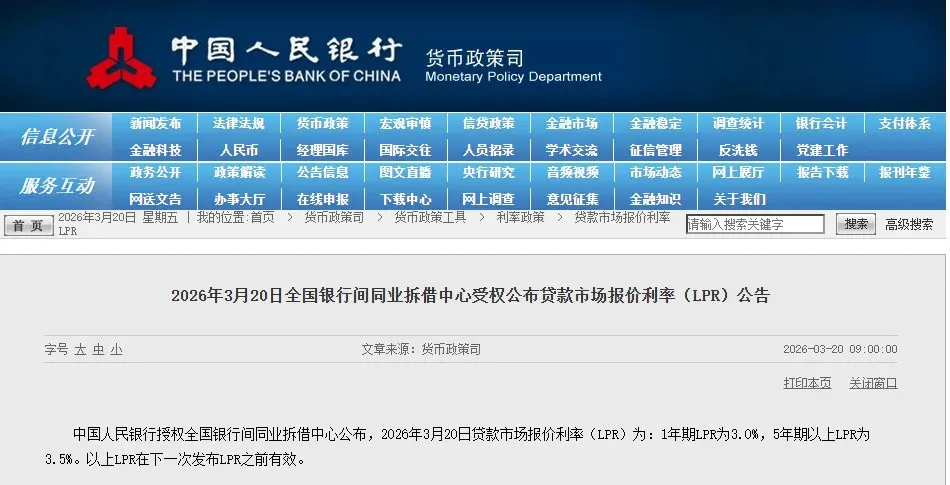
Task: Set font size to 中 (medium)
Action: [98, 349]
